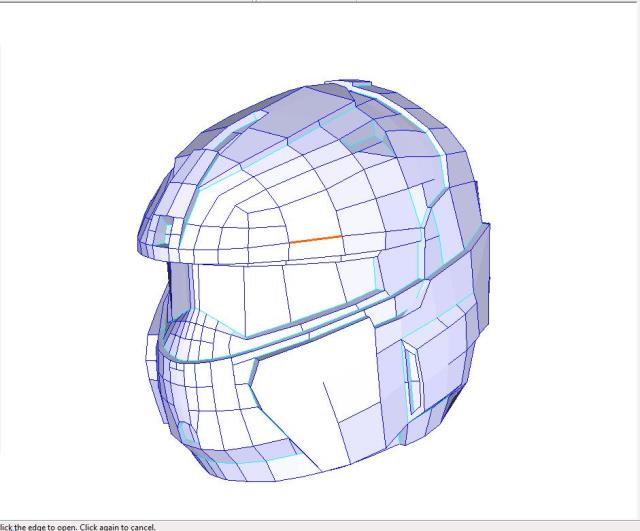This screenshot has height=531, width=640.
Task: Click status bar text "Click the edge to open"
Action: [x=38, y=527]
